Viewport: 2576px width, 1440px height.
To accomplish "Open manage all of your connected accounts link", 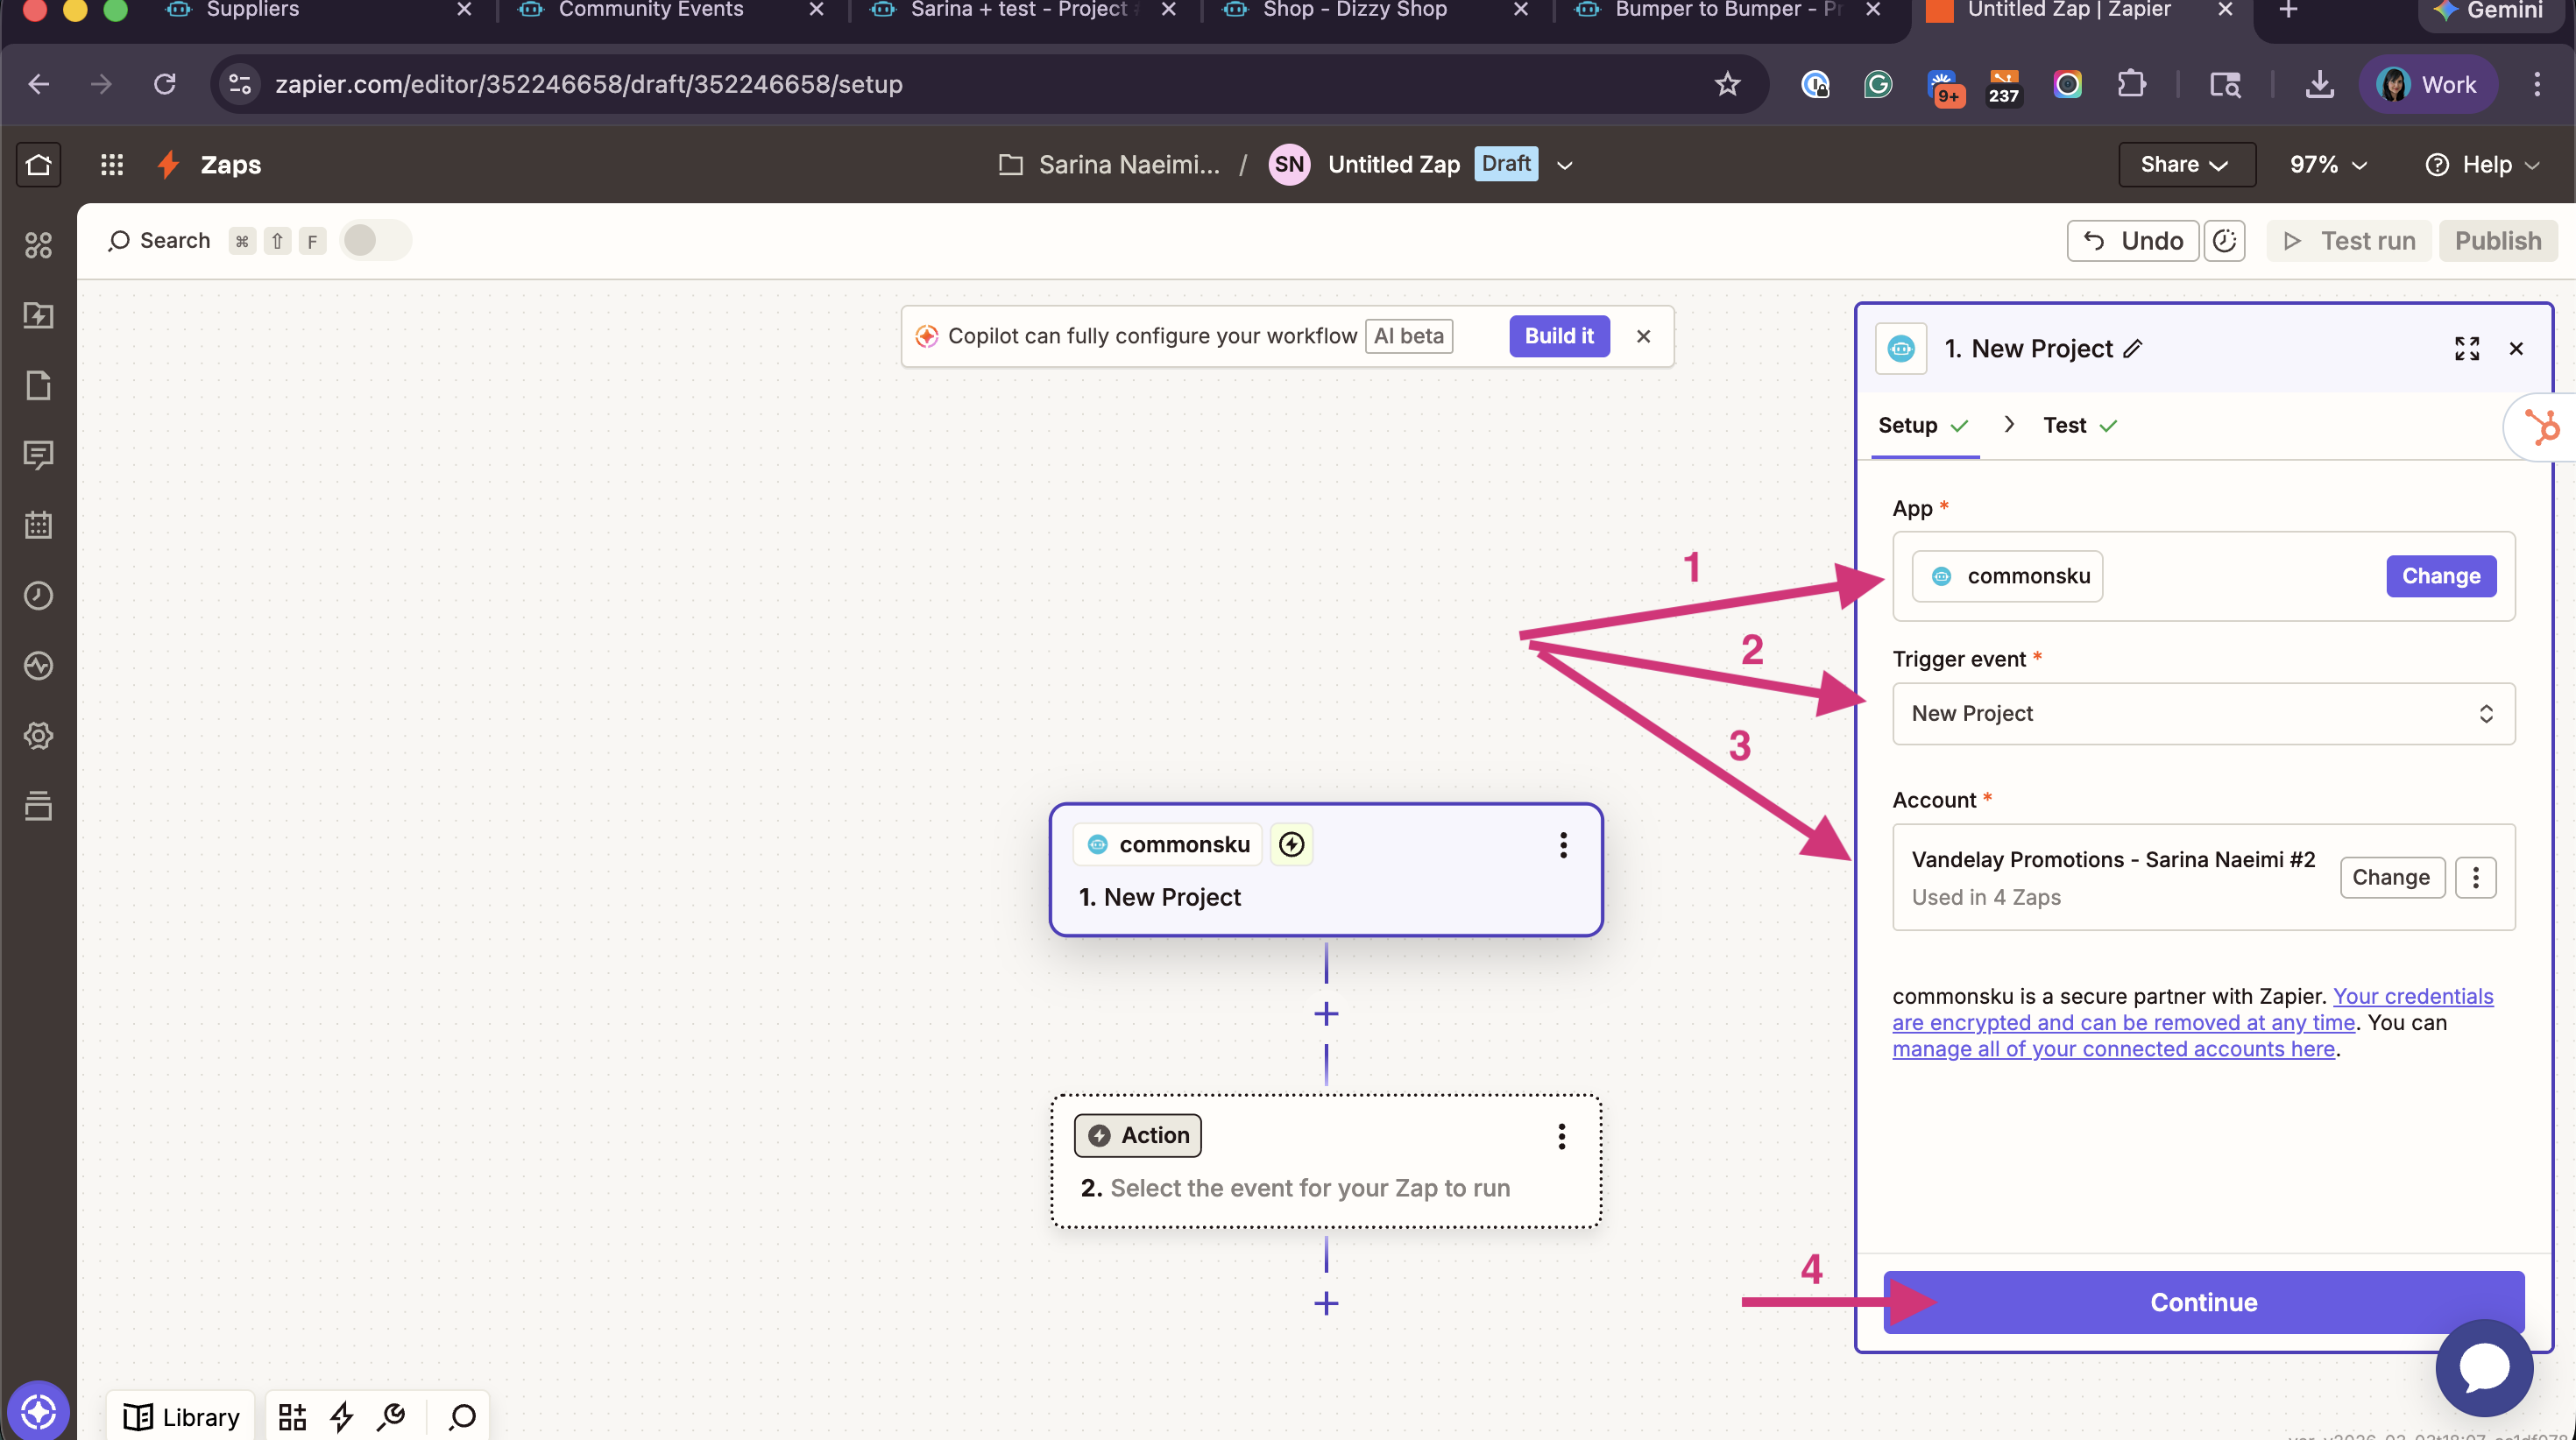I will 2113,1049.
